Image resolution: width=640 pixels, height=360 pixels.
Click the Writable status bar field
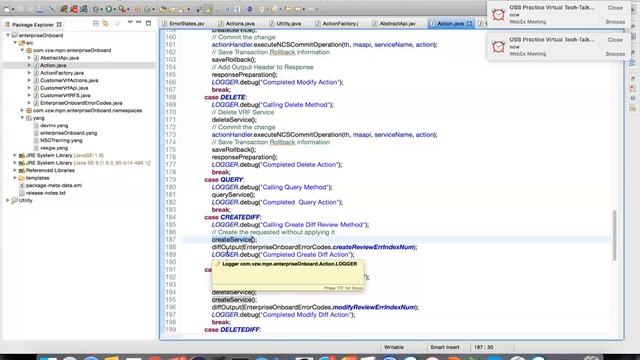tap(393, 347)
